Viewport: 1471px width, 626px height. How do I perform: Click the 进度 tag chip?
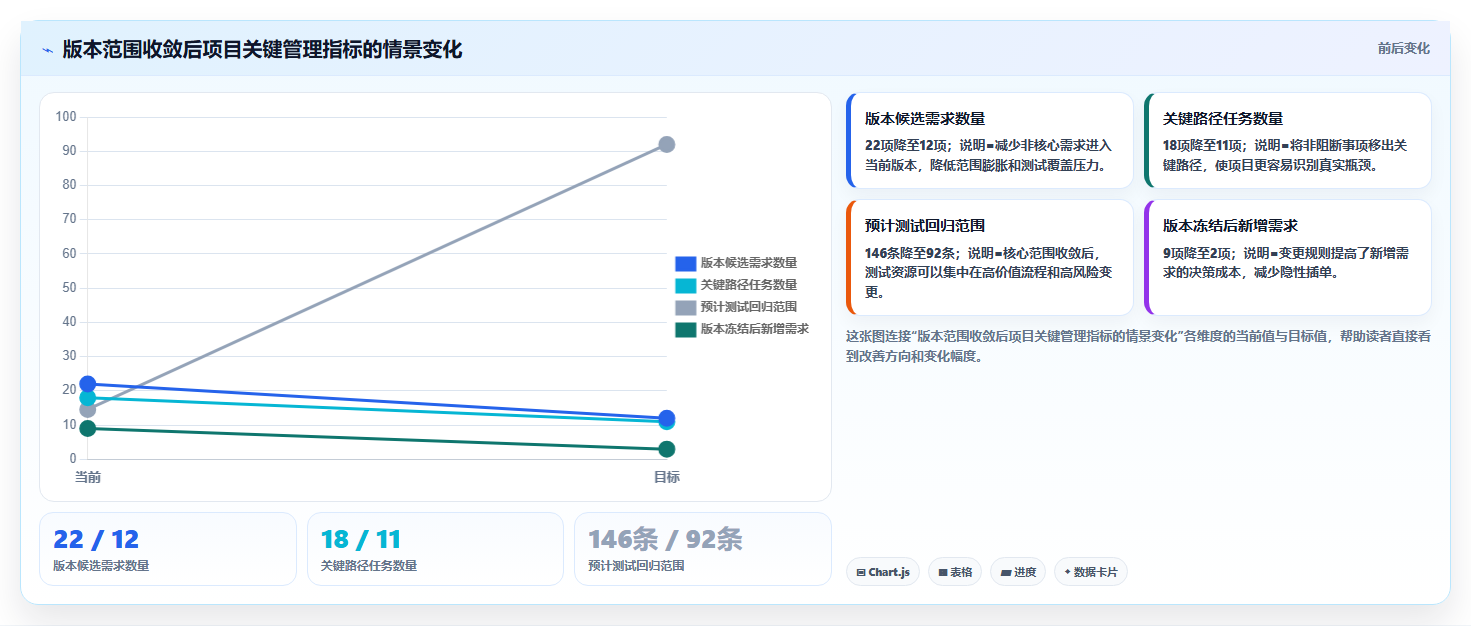[1018, 572]
